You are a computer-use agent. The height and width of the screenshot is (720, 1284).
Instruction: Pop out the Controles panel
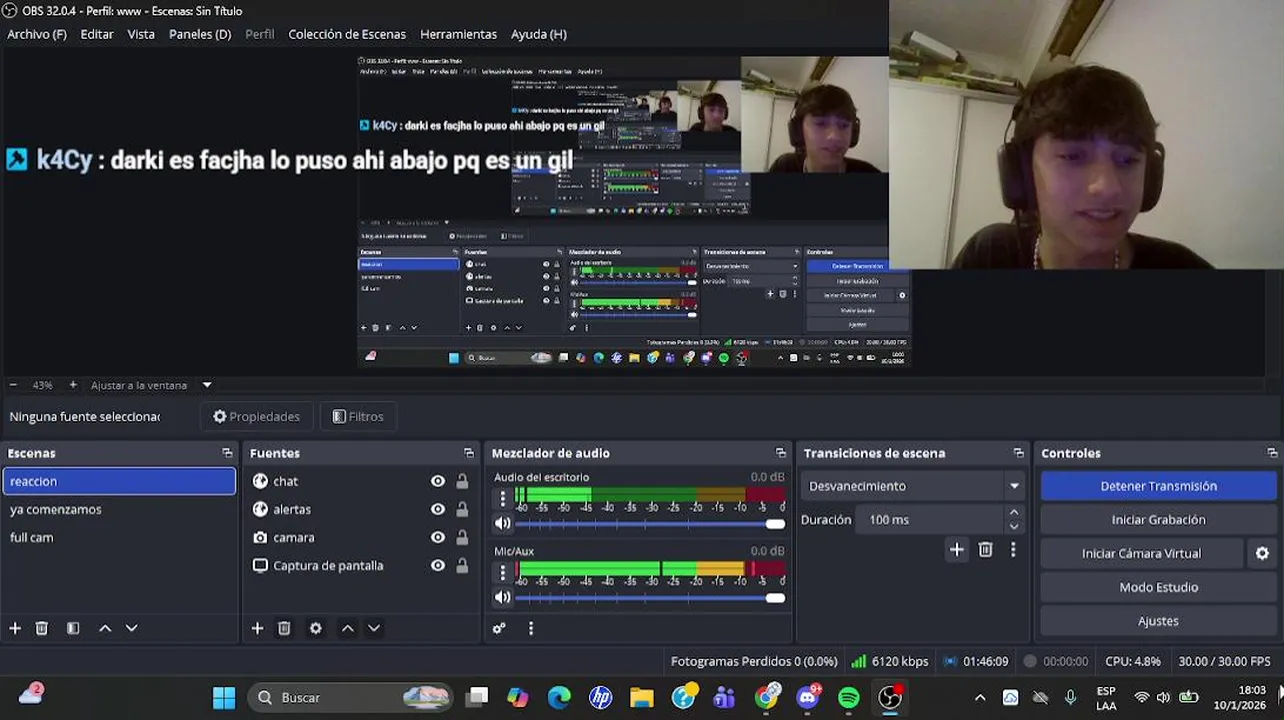tap(1272, 453)
